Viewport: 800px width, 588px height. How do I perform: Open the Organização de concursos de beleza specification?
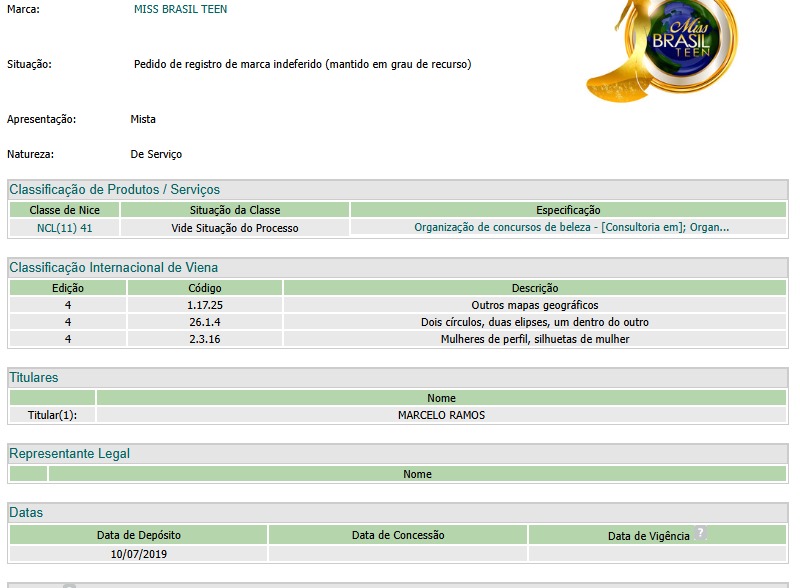click(x=571, y=228)
